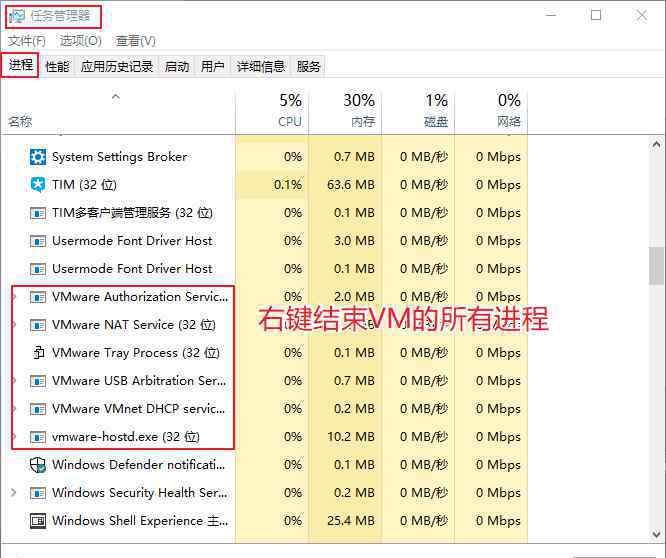The height and width of the screenshot is (558, 666).
Task: Sort by the 网络 column header
Action: 491,112
